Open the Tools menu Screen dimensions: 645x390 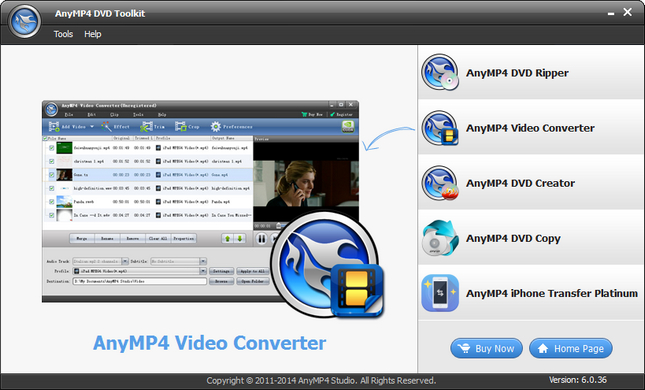pos(63,34)
